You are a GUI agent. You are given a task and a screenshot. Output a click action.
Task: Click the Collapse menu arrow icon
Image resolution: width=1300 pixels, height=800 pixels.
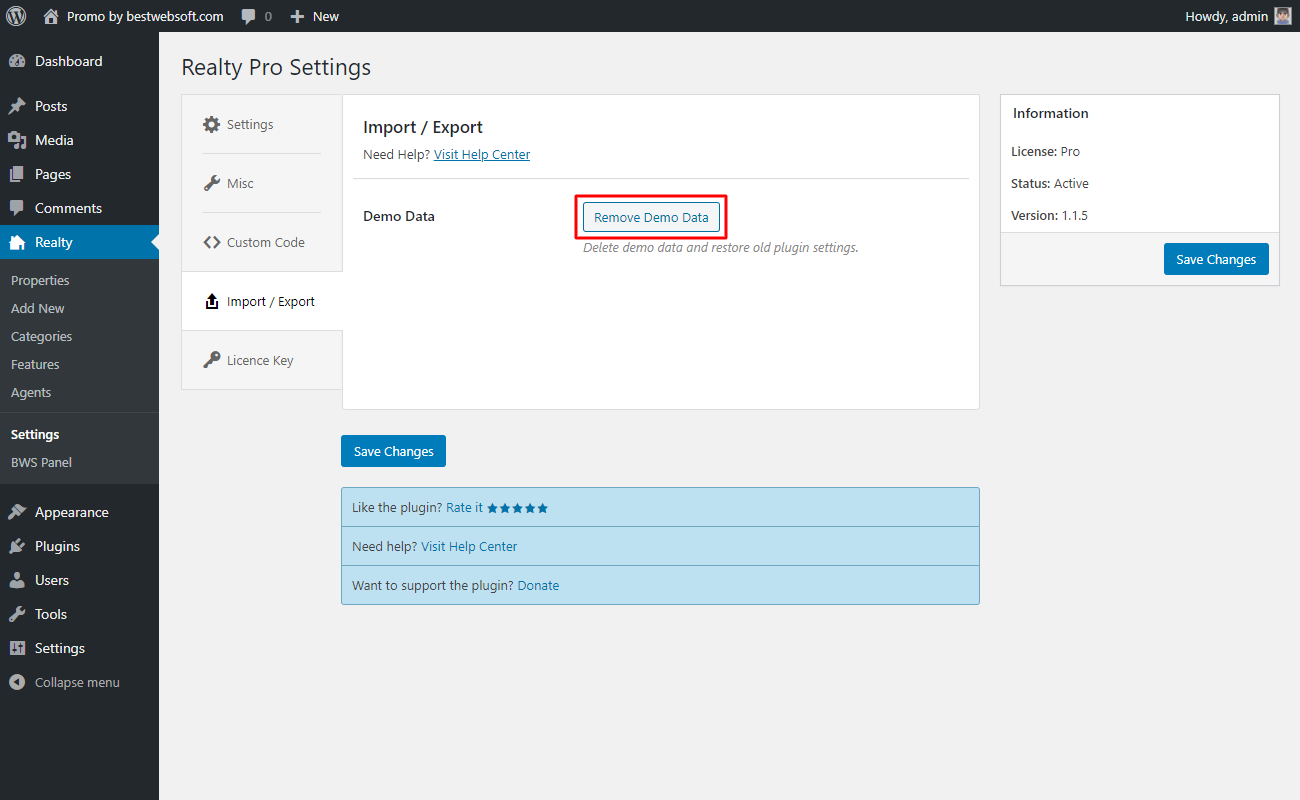point(17,682)
